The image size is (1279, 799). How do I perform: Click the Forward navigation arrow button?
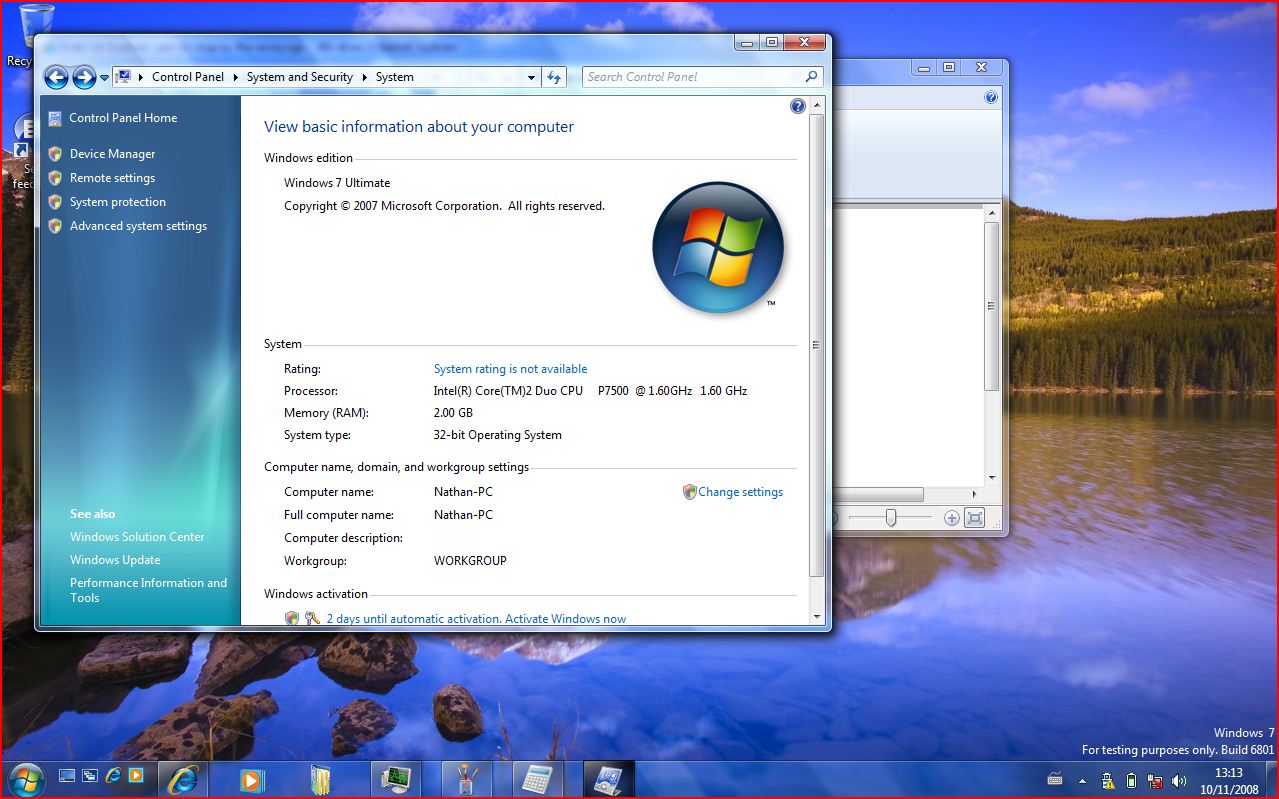pyautogui.click(x=84, y=77)
